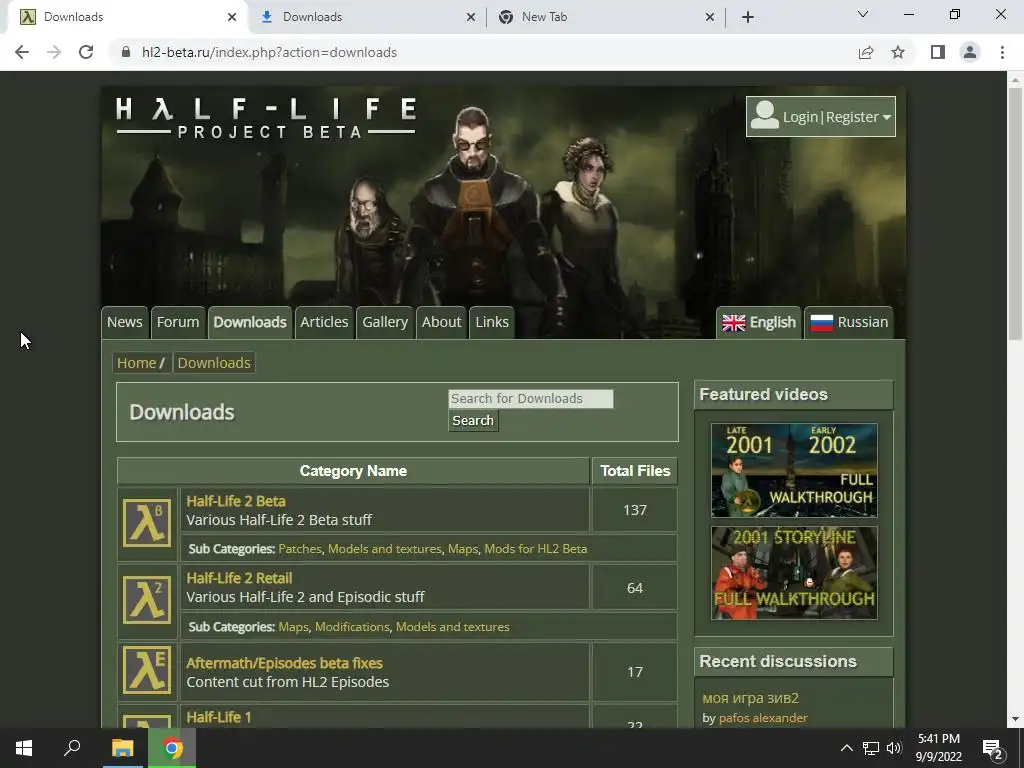Screen dimensions: 1024x768
Task: Open the About navigation tab
Action: (441, 322)
